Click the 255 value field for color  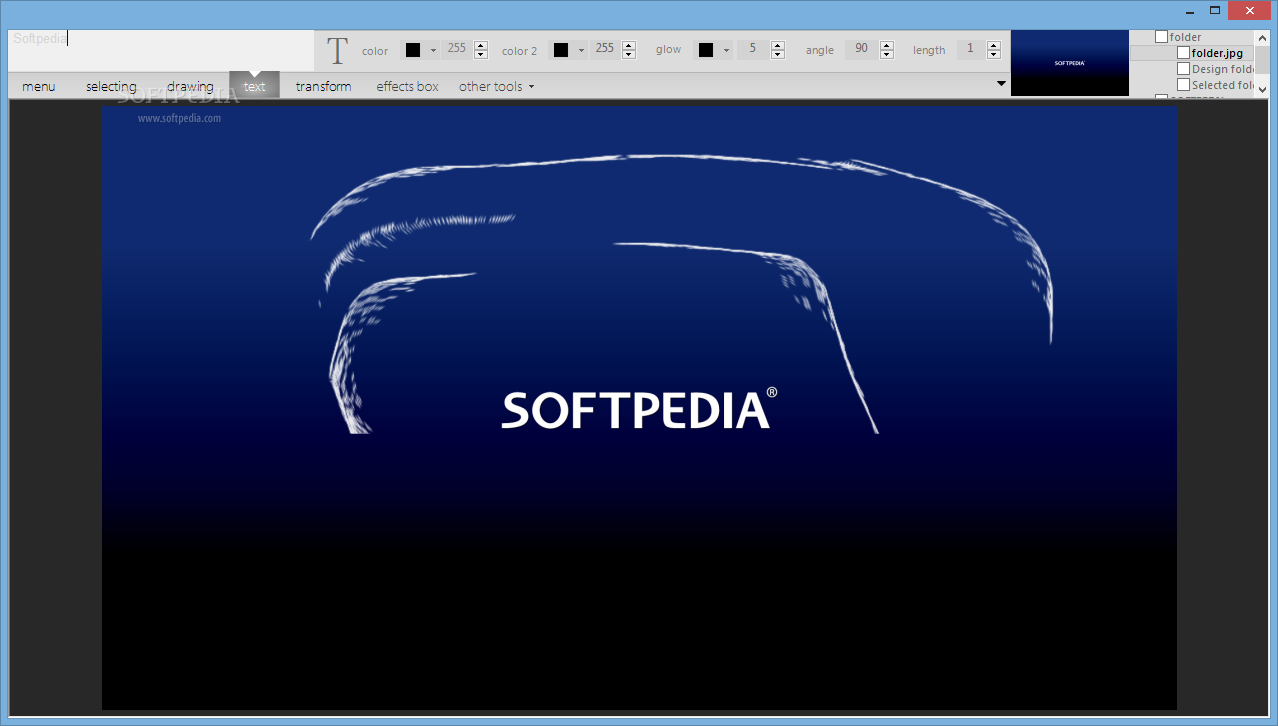pos(457,49)
